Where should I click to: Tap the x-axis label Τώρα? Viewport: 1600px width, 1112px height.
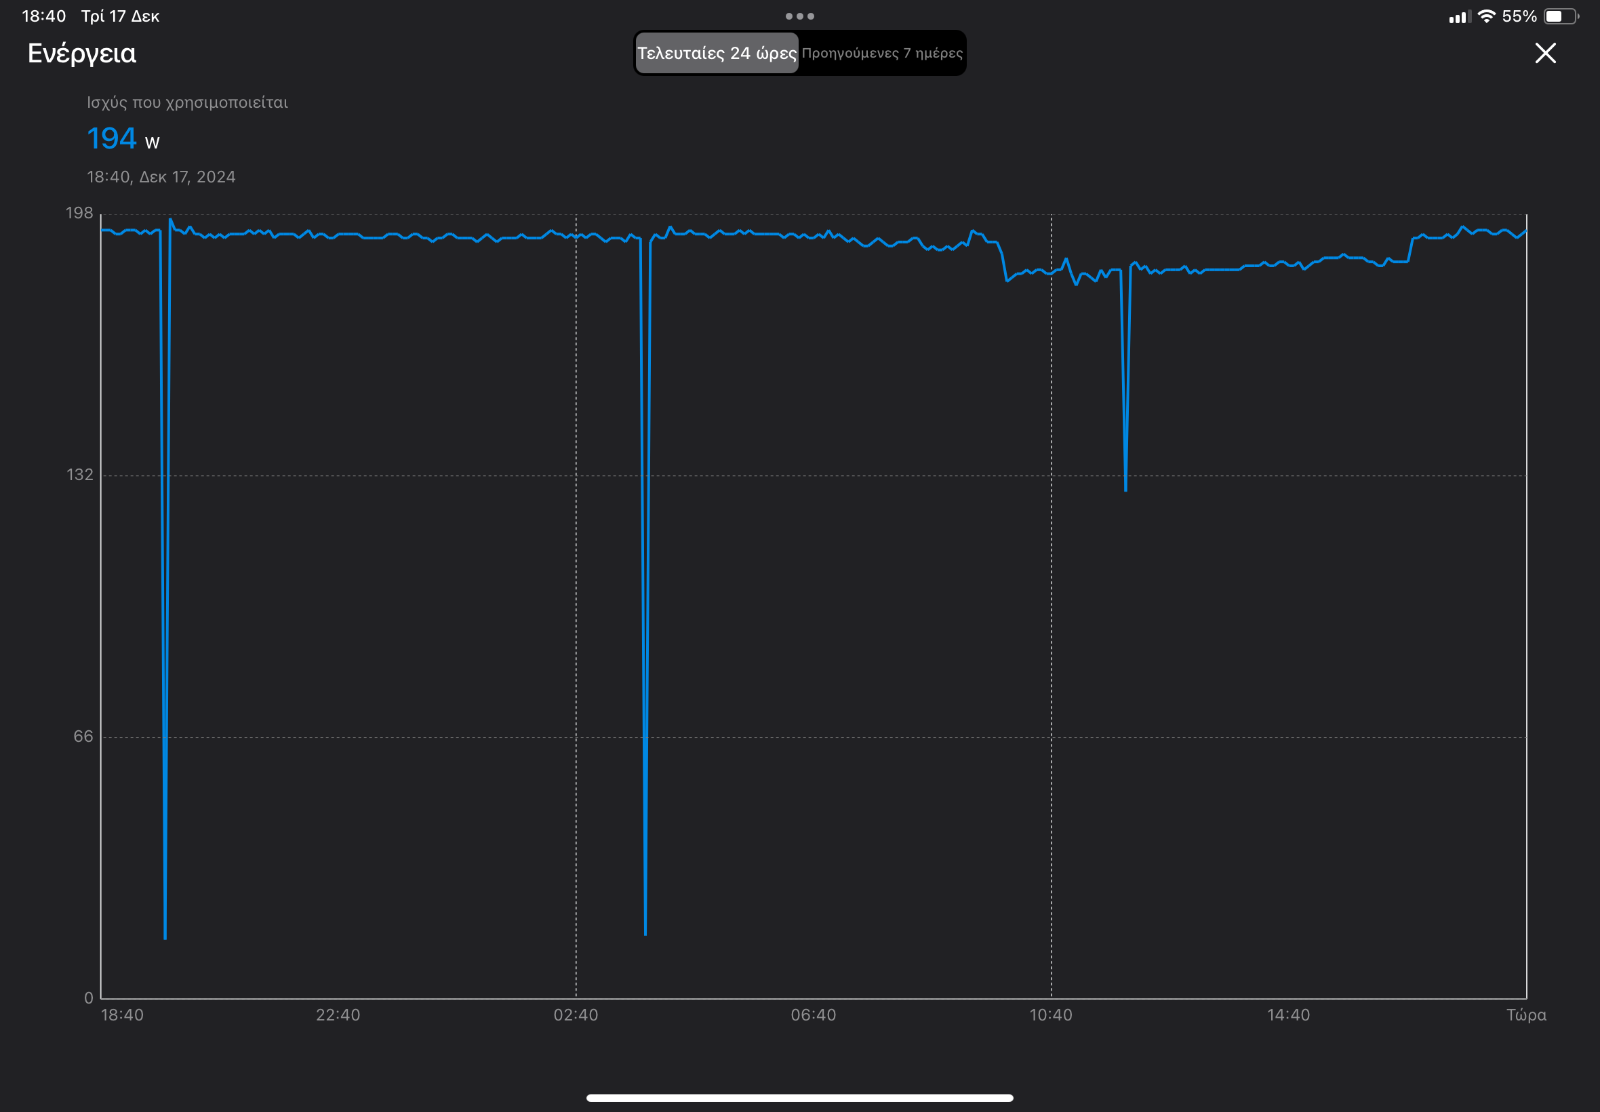[x=1526, y=1015]
